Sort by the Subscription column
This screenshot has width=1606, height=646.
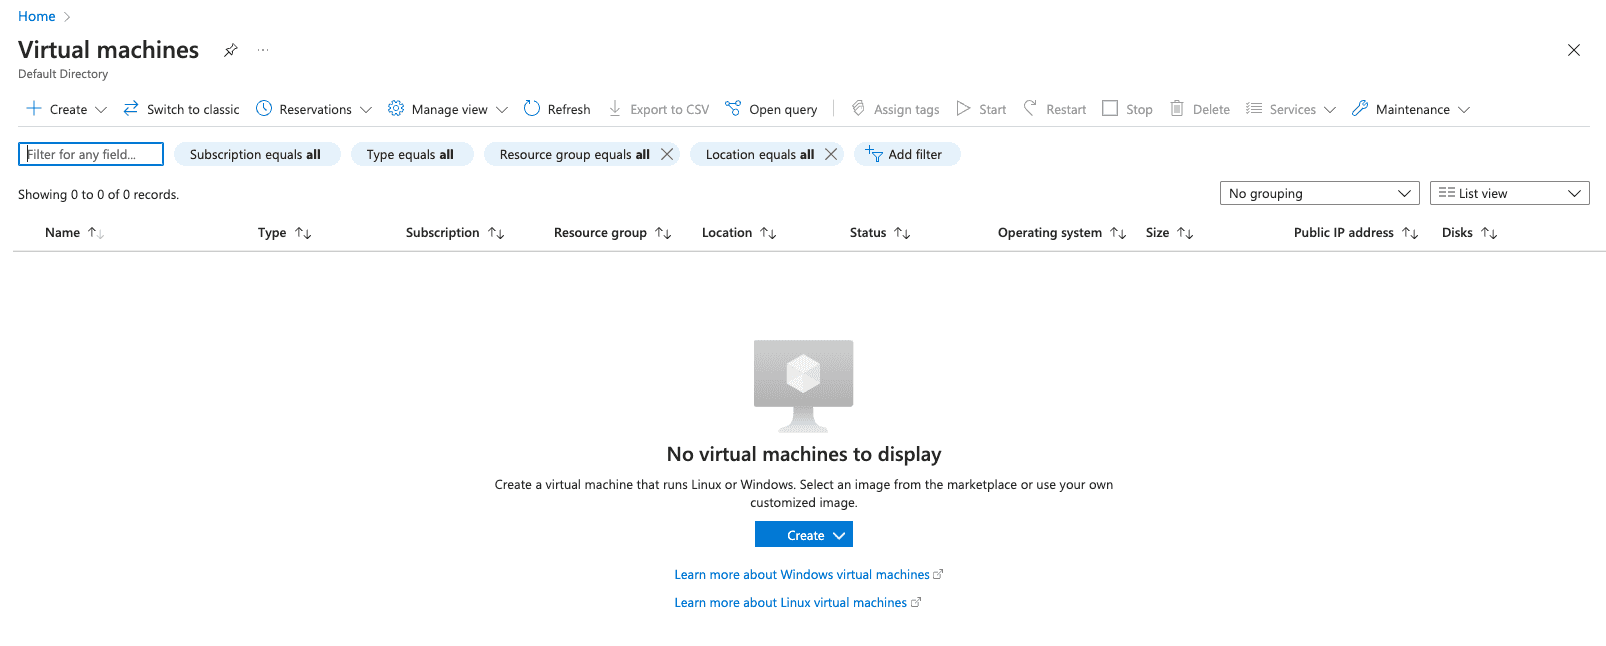click(x=455, y=232)
